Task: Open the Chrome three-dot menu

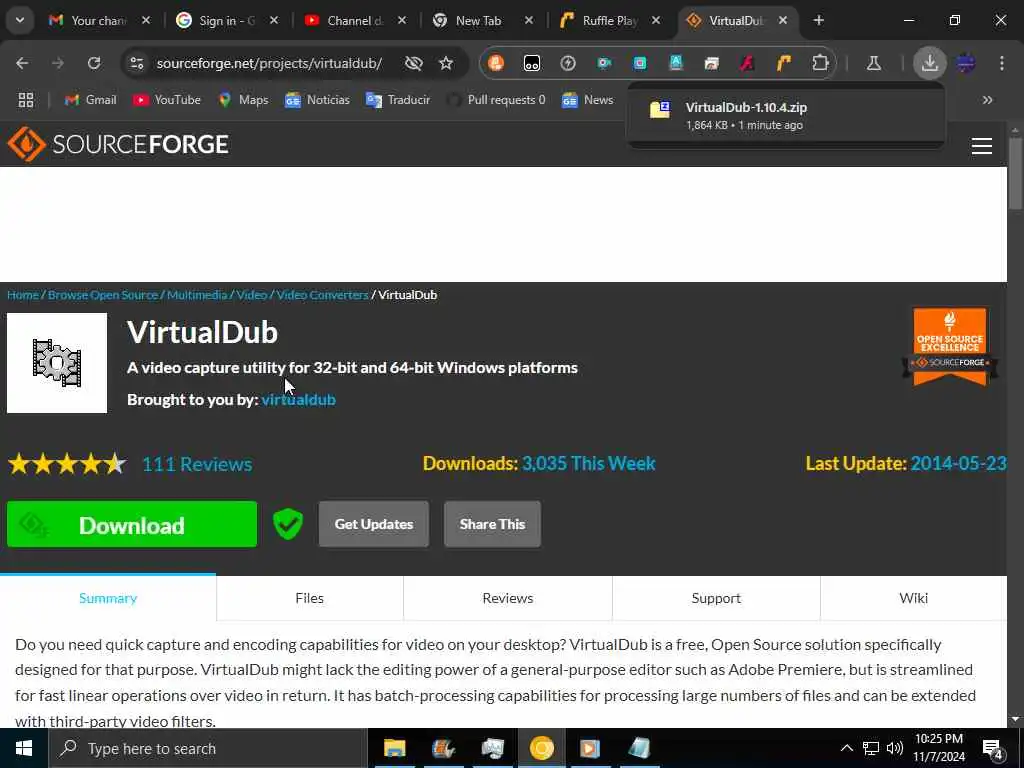Action: [x=1002, y=63]
